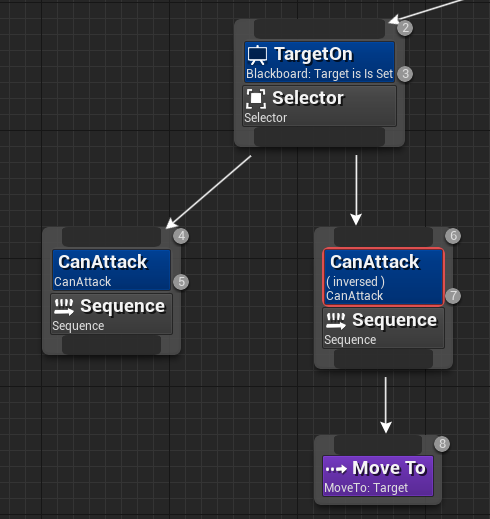Viewport: 490px width, 519px height.
Task: Click the Selector node's bottom output pin
Action: (319, 137)
